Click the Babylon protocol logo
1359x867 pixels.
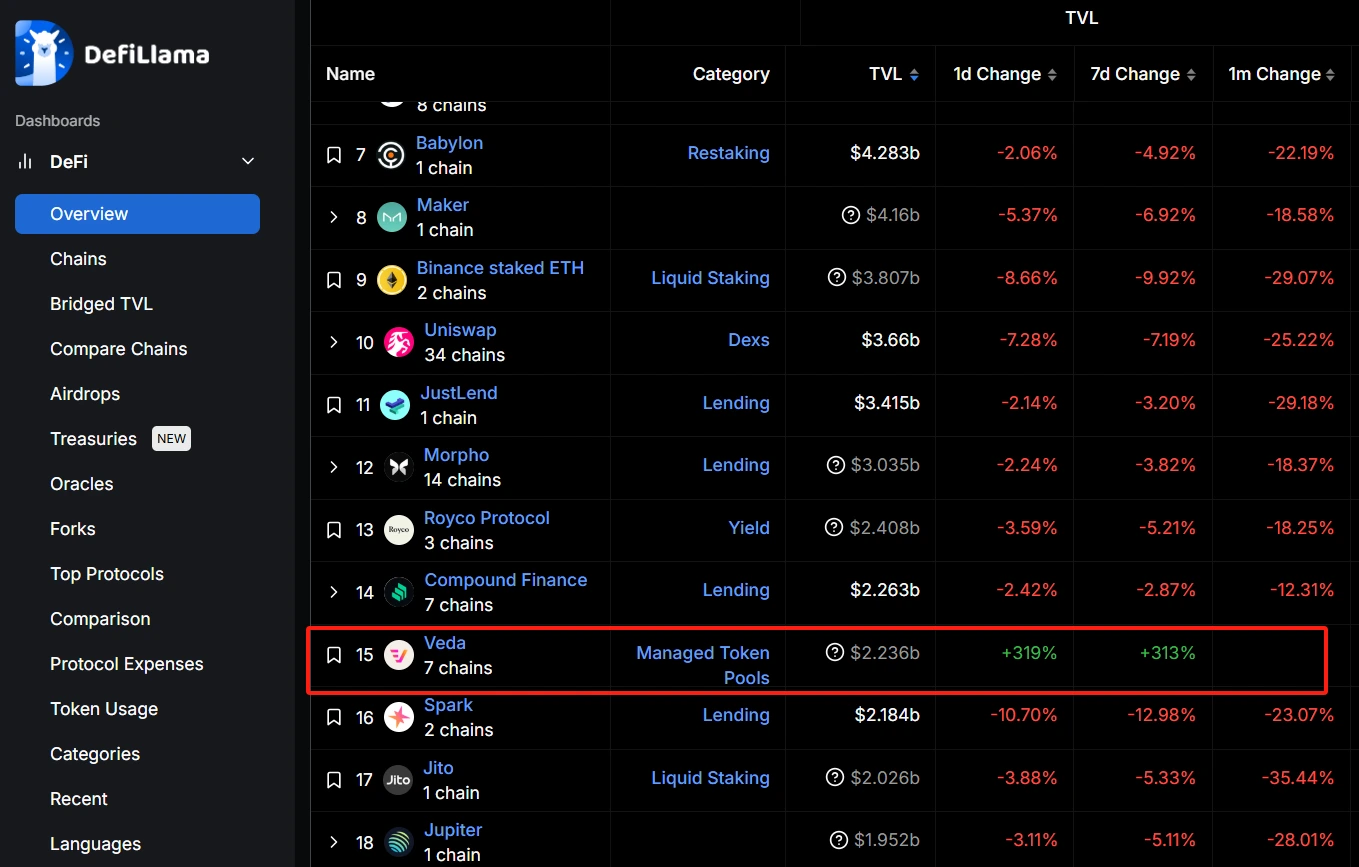(391, 155)
